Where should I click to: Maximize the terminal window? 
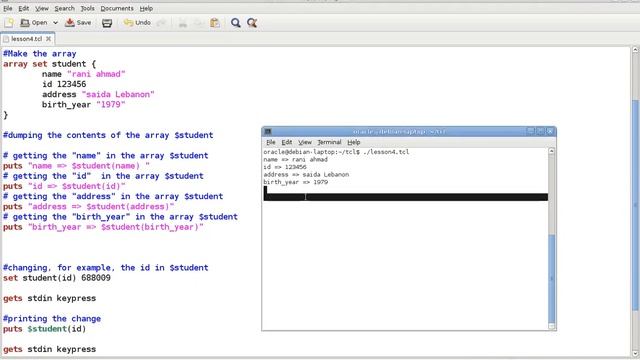540,131
